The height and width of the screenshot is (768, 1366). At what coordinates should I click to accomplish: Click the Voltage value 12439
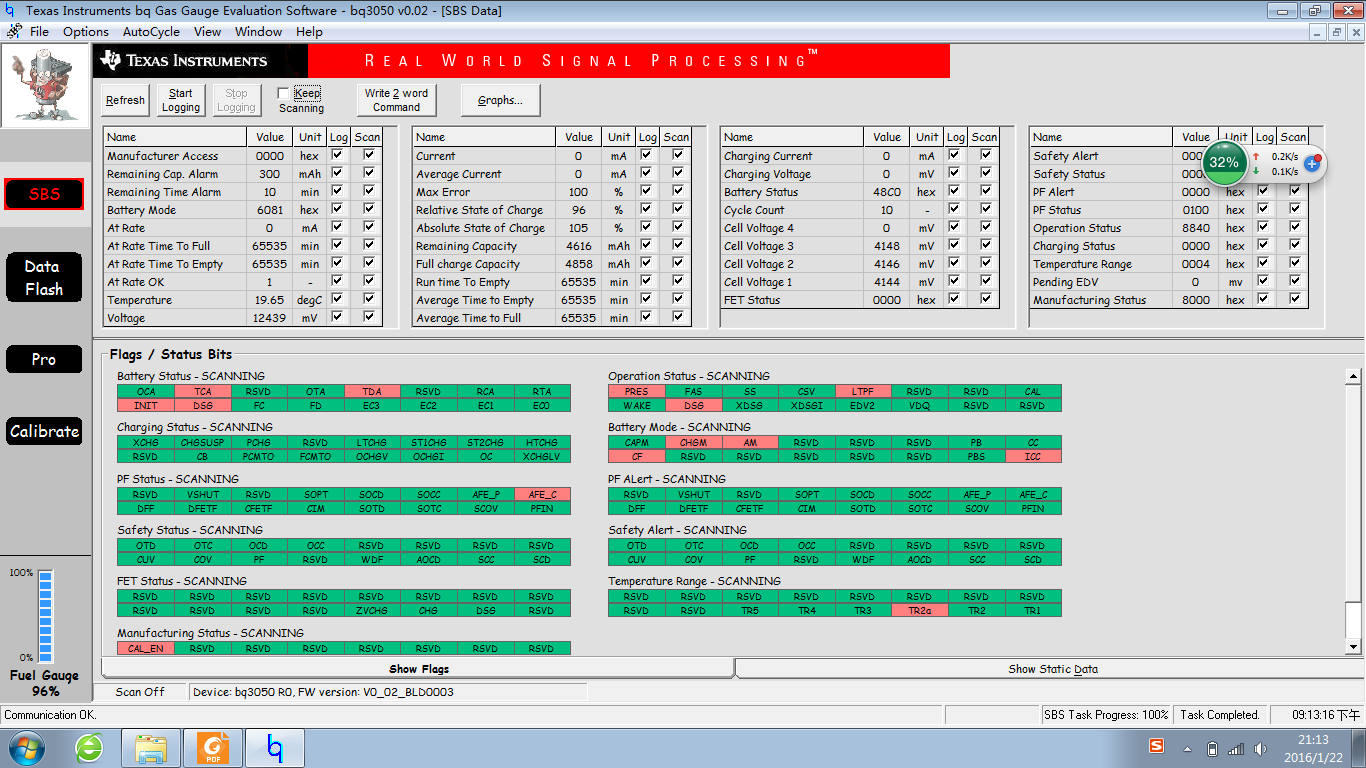point(270,318)
